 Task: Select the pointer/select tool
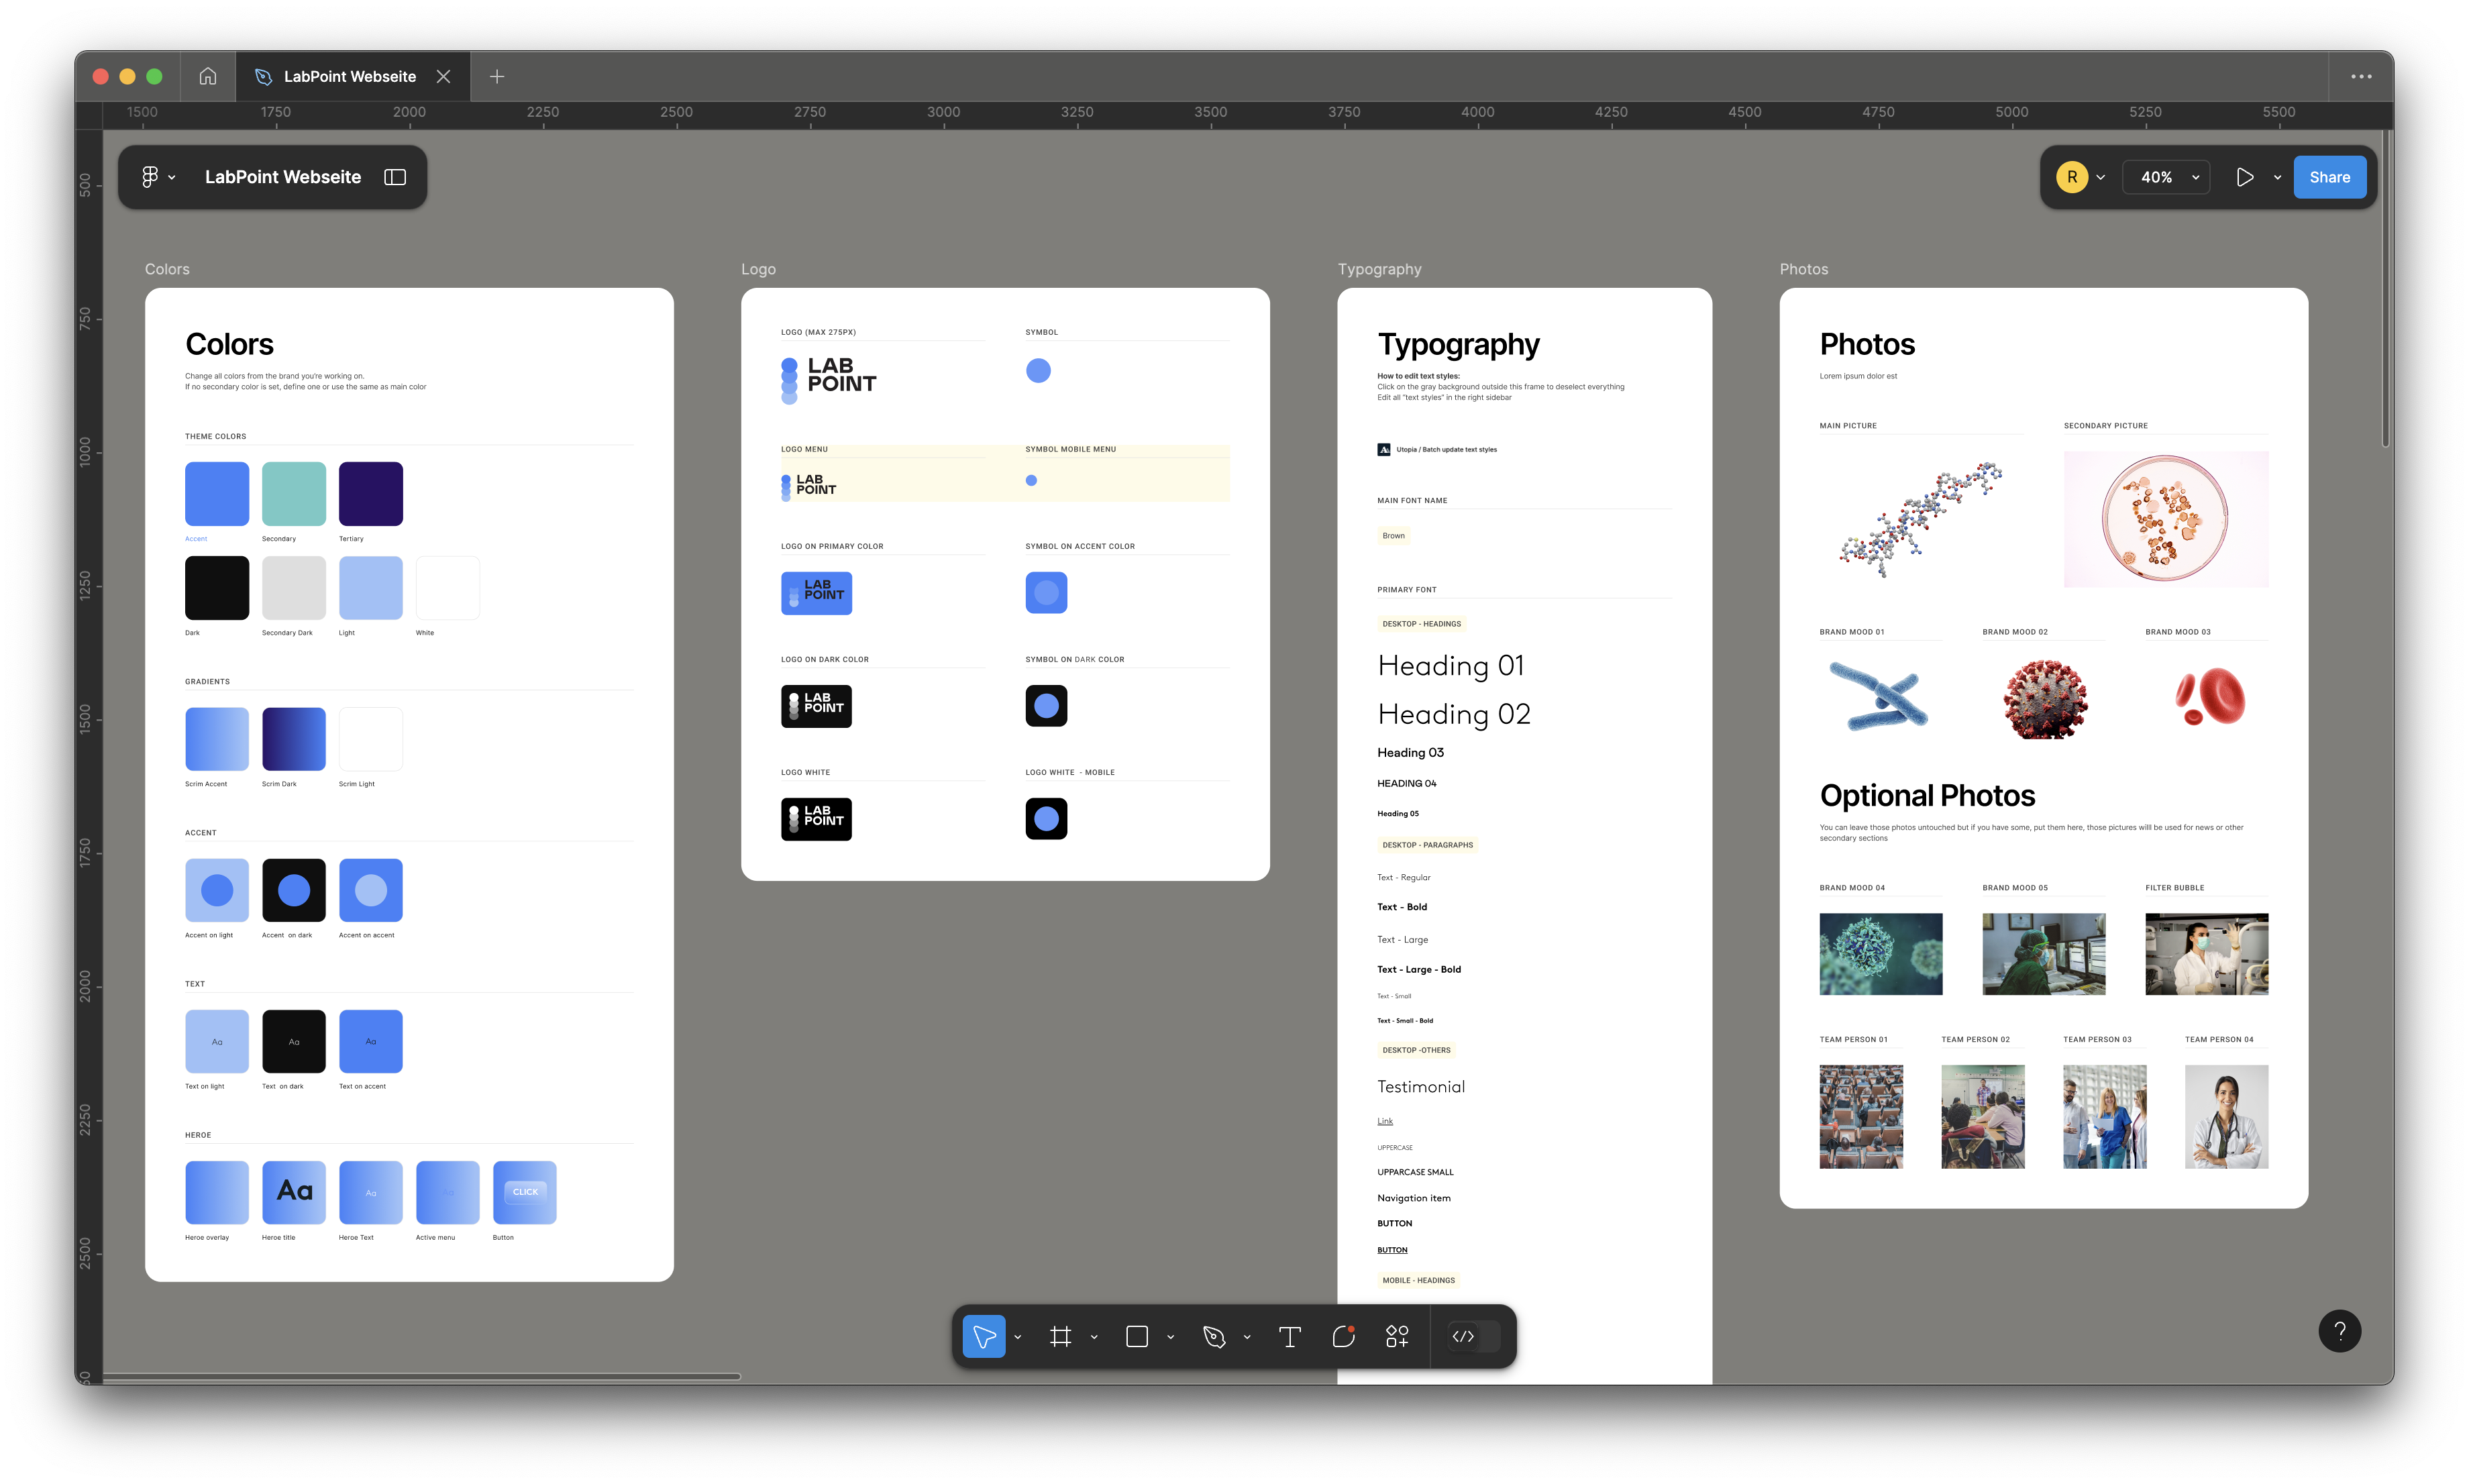coord(984,1336)
